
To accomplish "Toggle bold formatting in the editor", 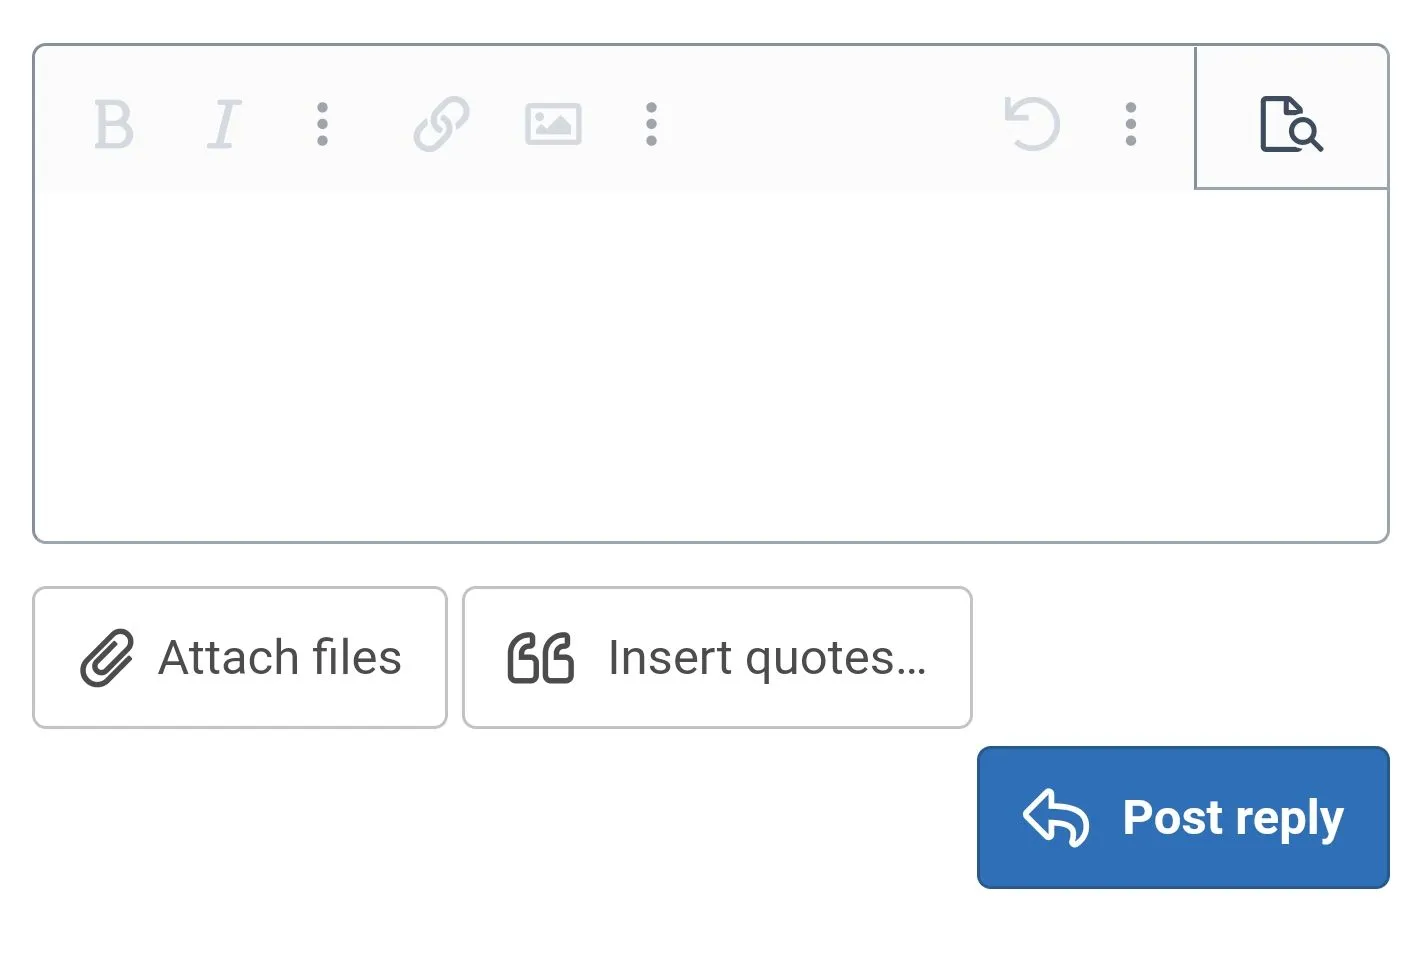I will 113,125.
